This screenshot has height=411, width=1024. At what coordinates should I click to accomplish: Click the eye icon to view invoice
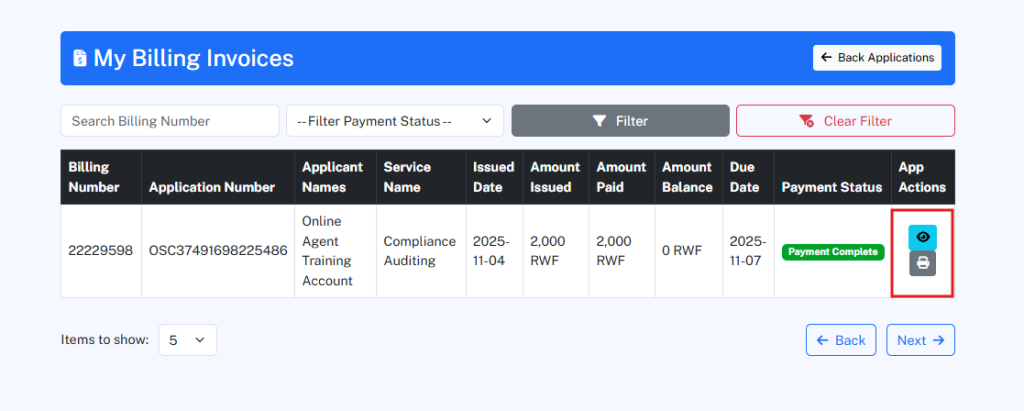(922, 237)
